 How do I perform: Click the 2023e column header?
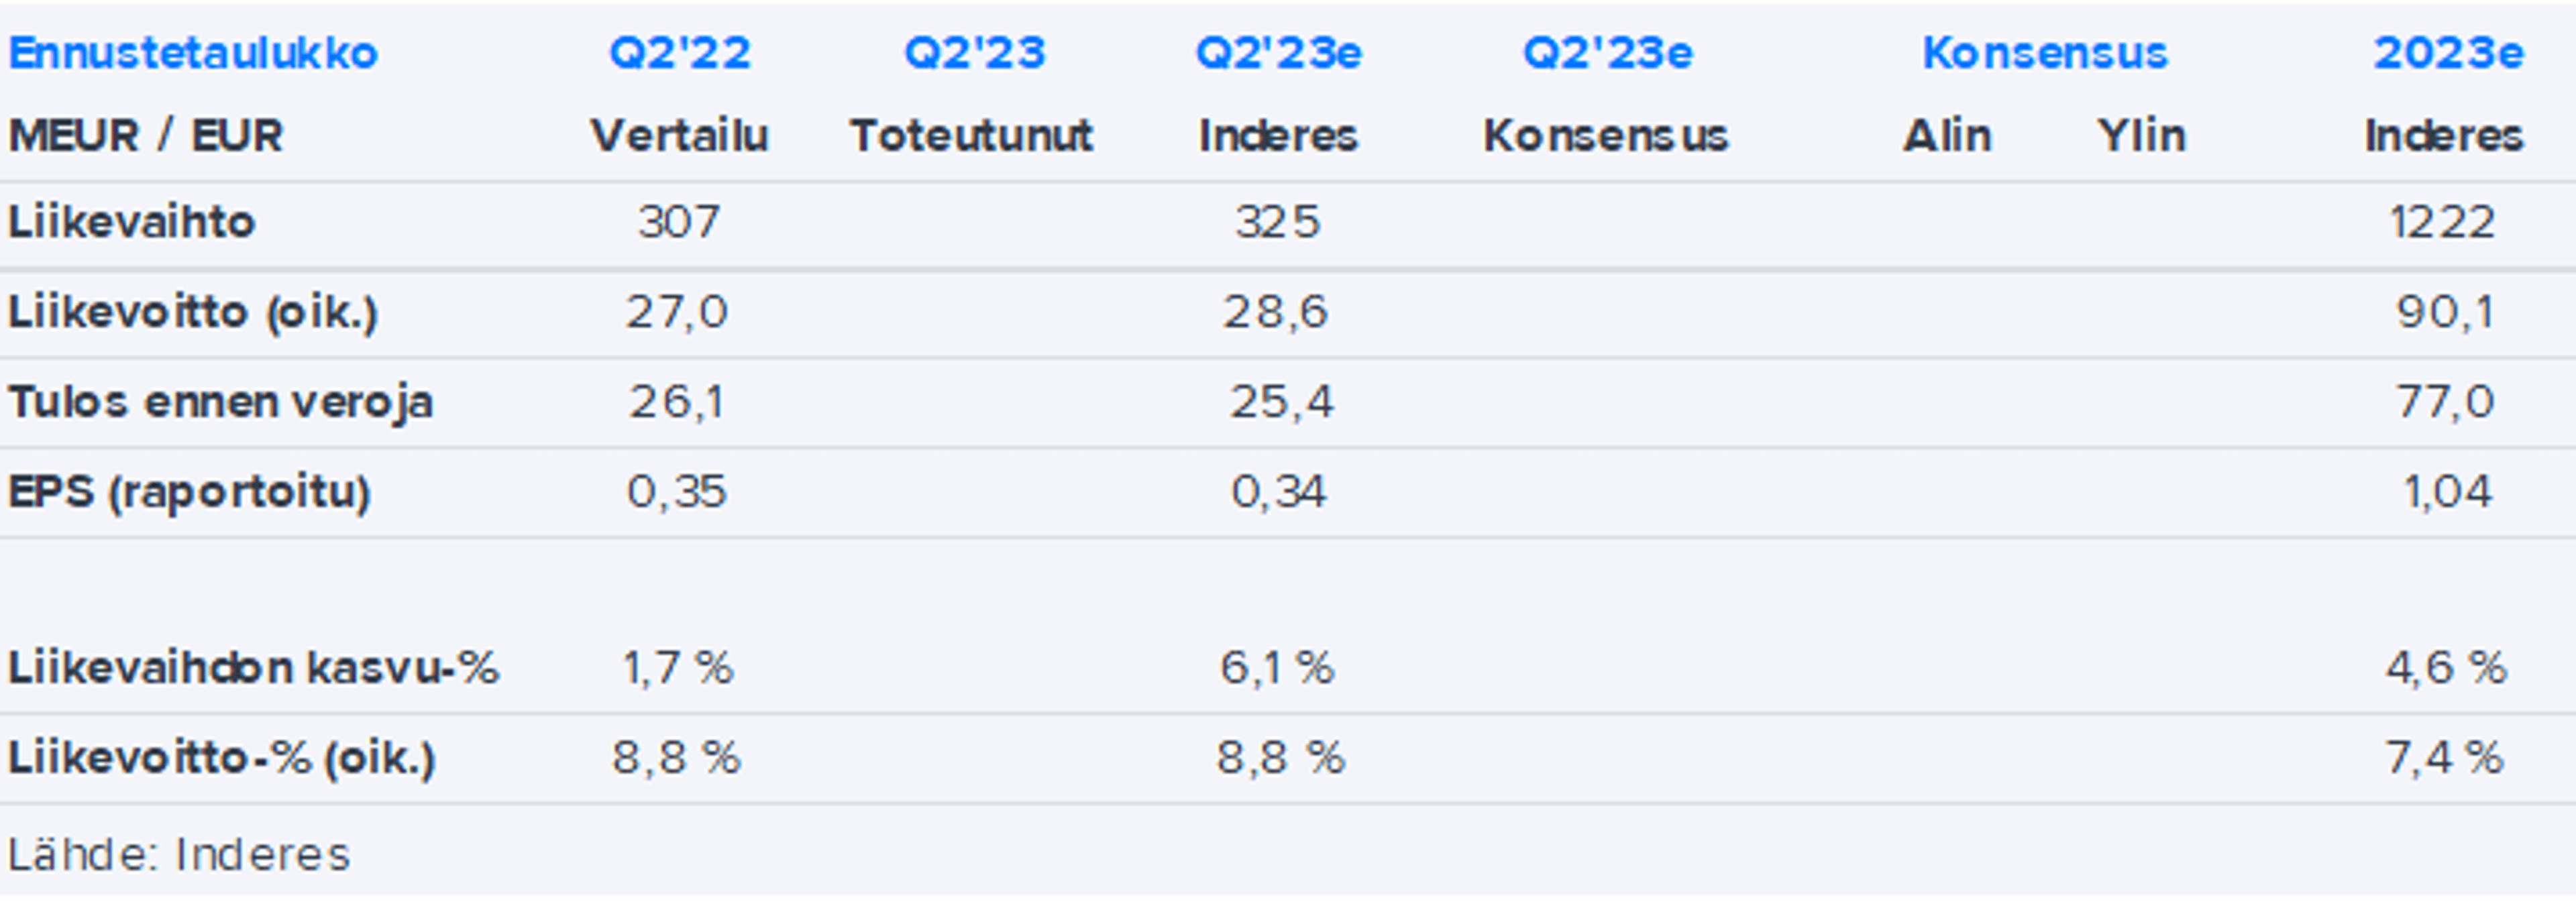pos(2448,53)
